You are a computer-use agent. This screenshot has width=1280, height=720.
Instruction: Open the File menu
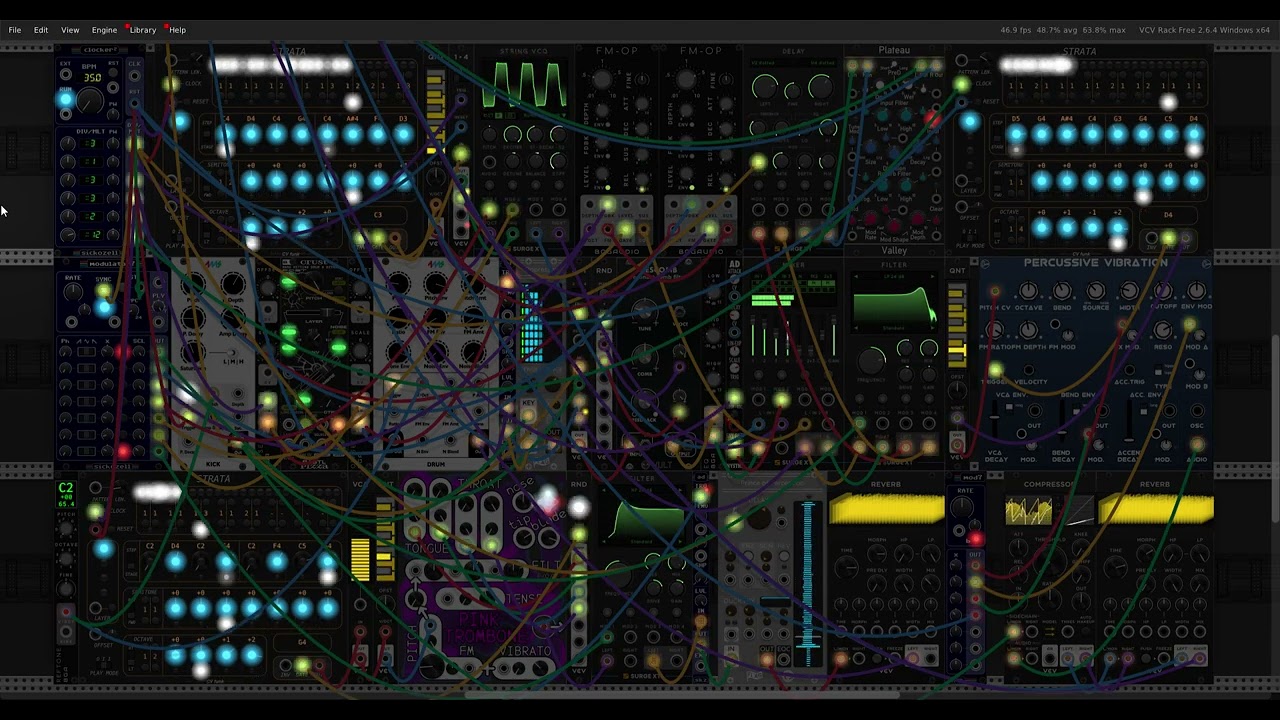(x=15, y=30)
